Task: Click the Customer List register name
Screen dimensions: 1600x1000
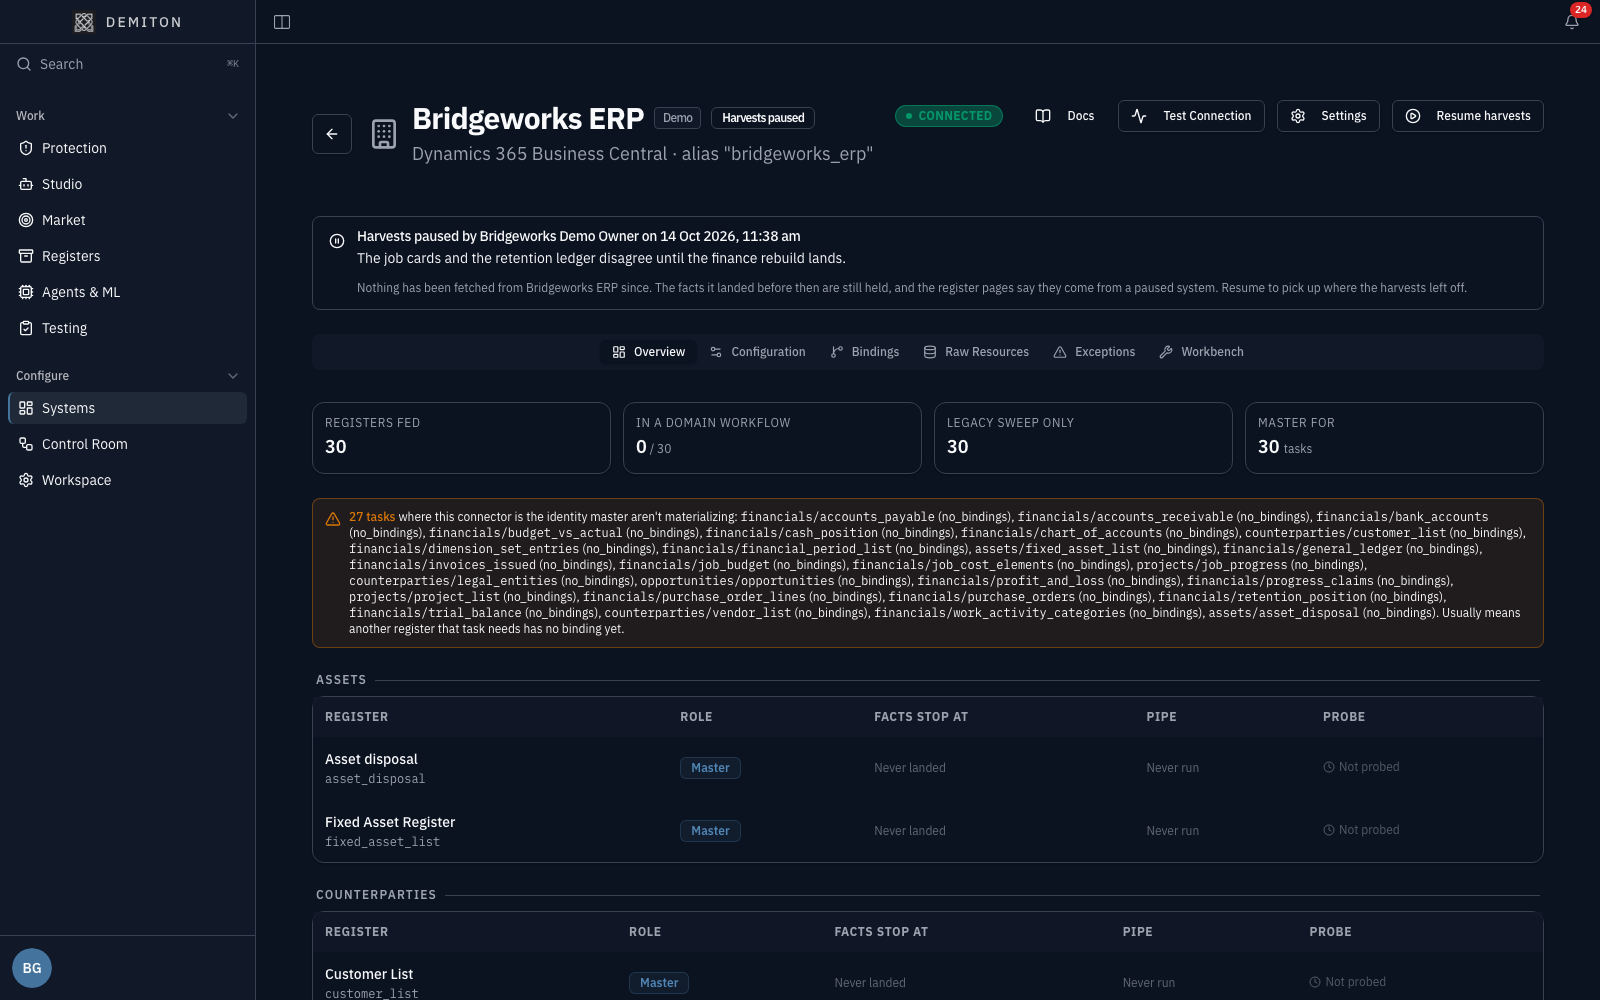Action: click(369, 974)
